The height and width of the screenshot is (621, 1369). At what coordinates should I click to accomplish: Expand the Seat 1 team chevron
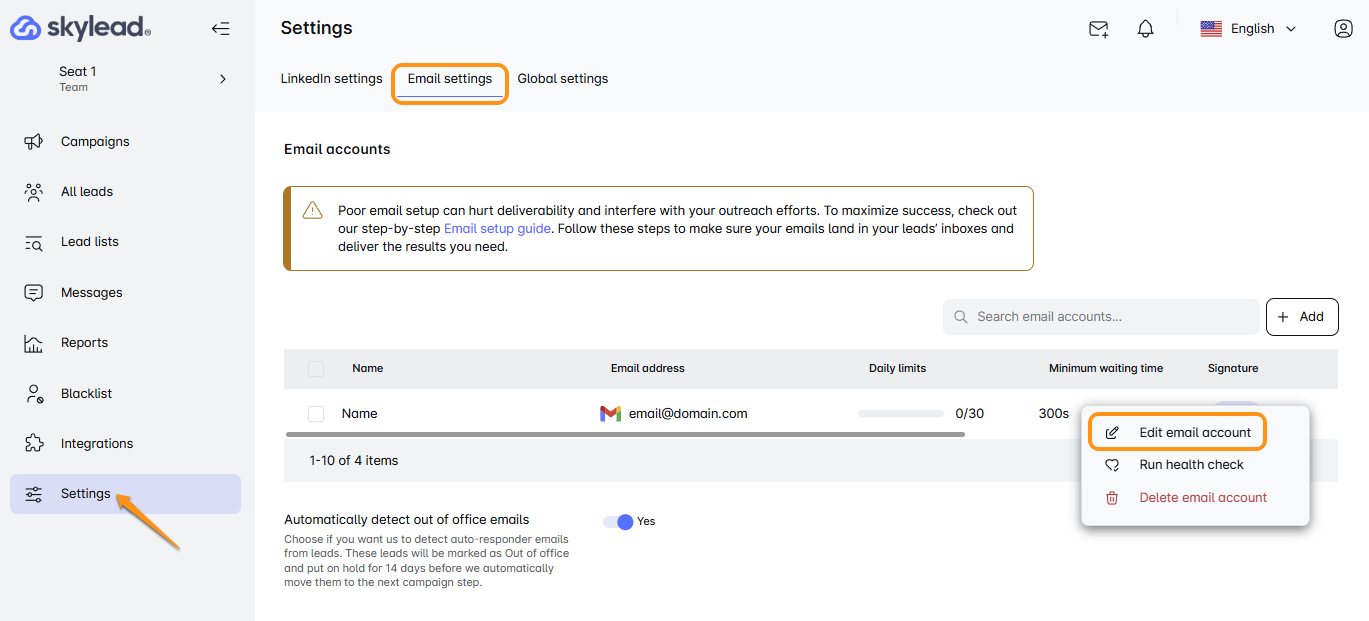pyautogui.click(x=223, y=79)
